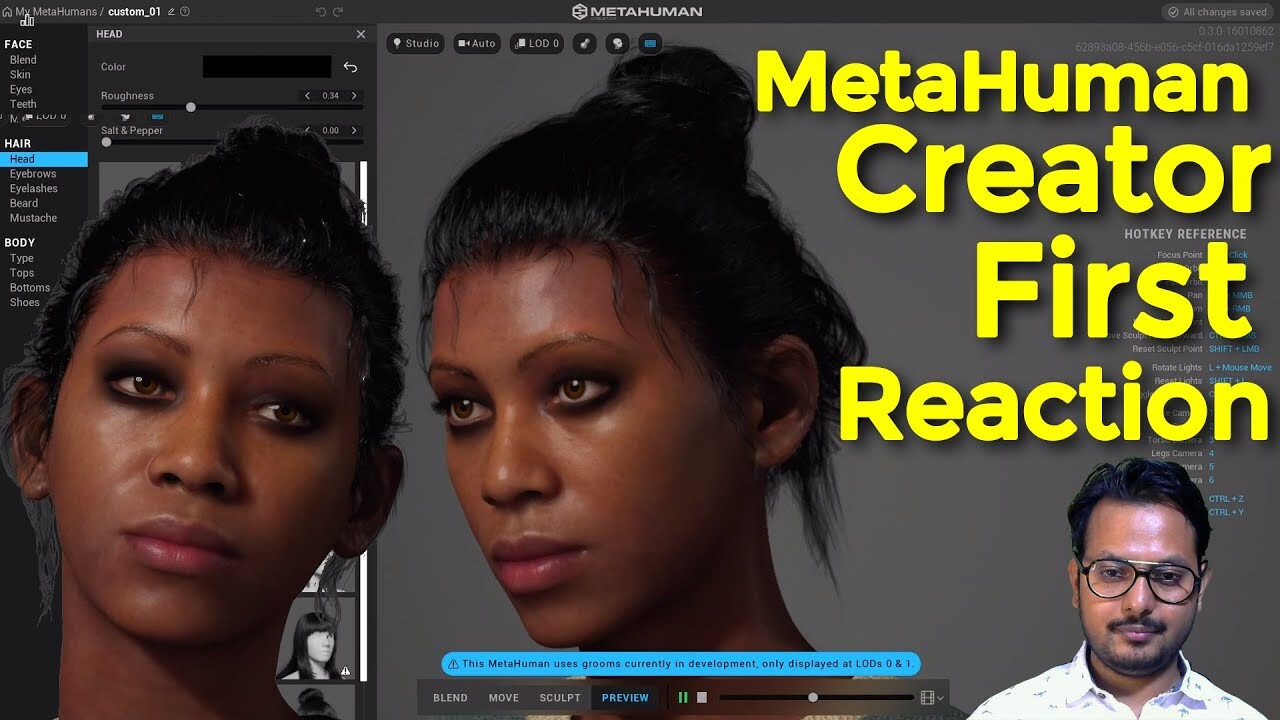Toggle the clay material preview mode
Viewport: 1280px width, 720px height.
pyautogui.click(x=584, y=43)
